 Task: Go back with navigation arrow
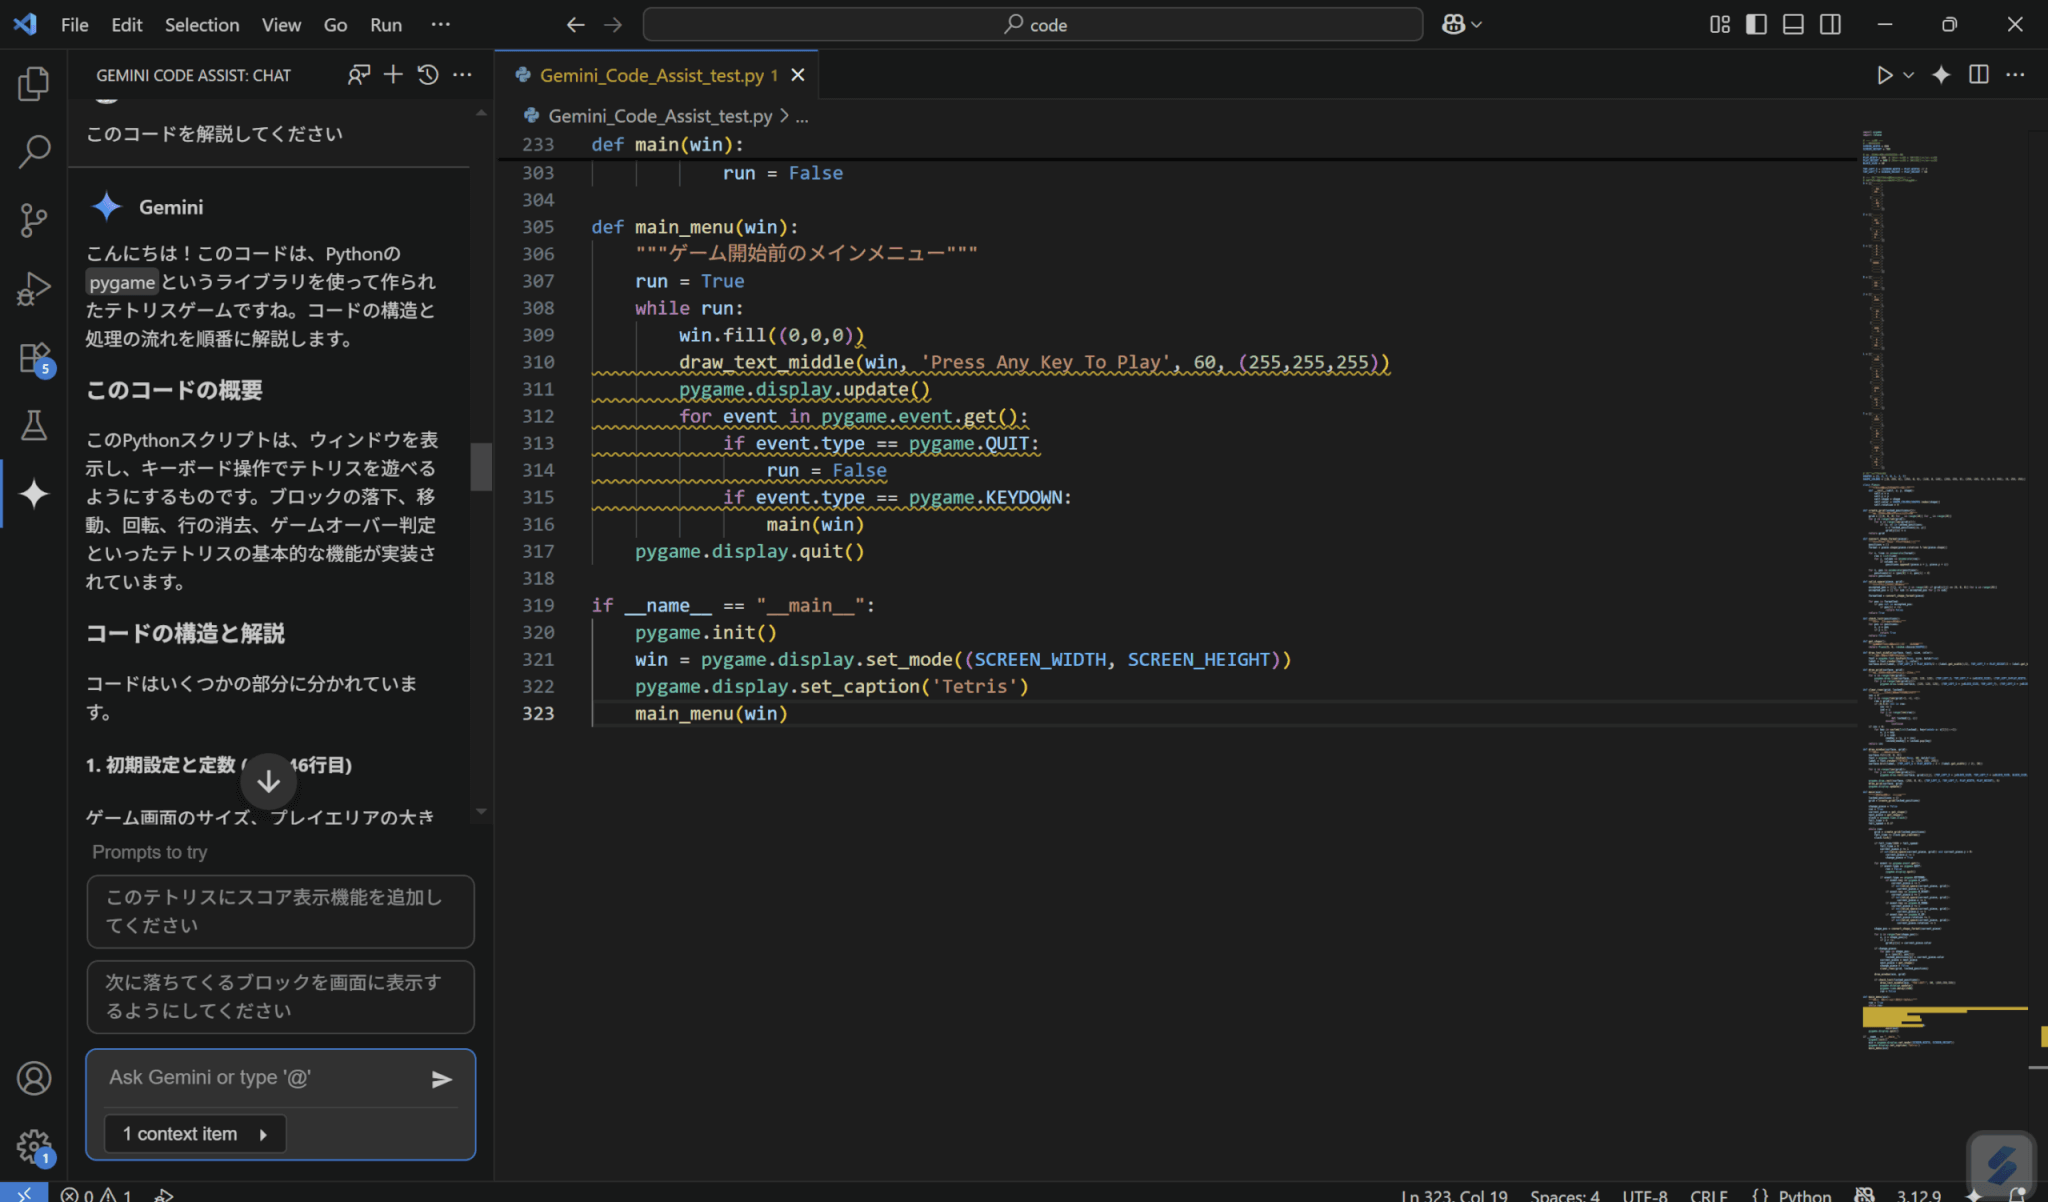tap(575, 24)
